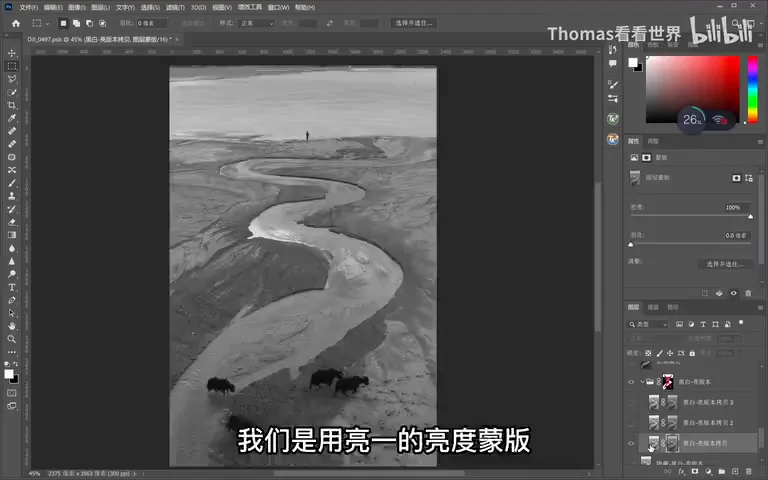Show the 黑白-亮版本拷贝 2 layer
The image size is (768, 480).
[631, 423]
